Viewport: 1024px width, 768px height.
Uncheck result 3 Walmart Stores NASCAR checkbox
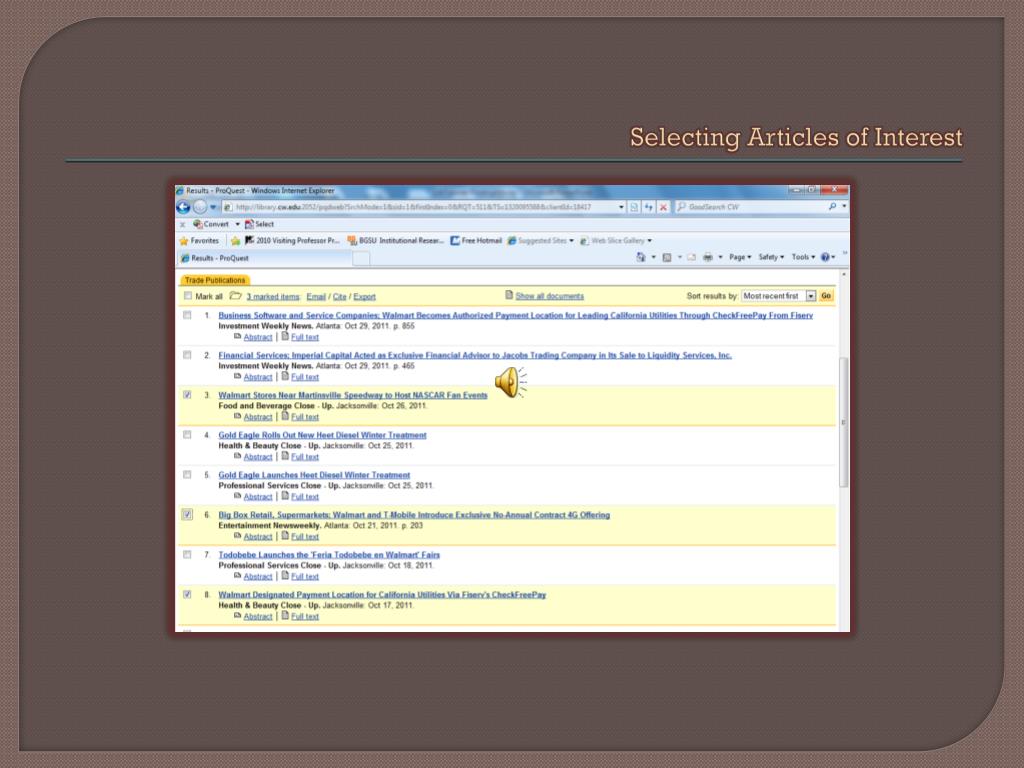(187, 394)
